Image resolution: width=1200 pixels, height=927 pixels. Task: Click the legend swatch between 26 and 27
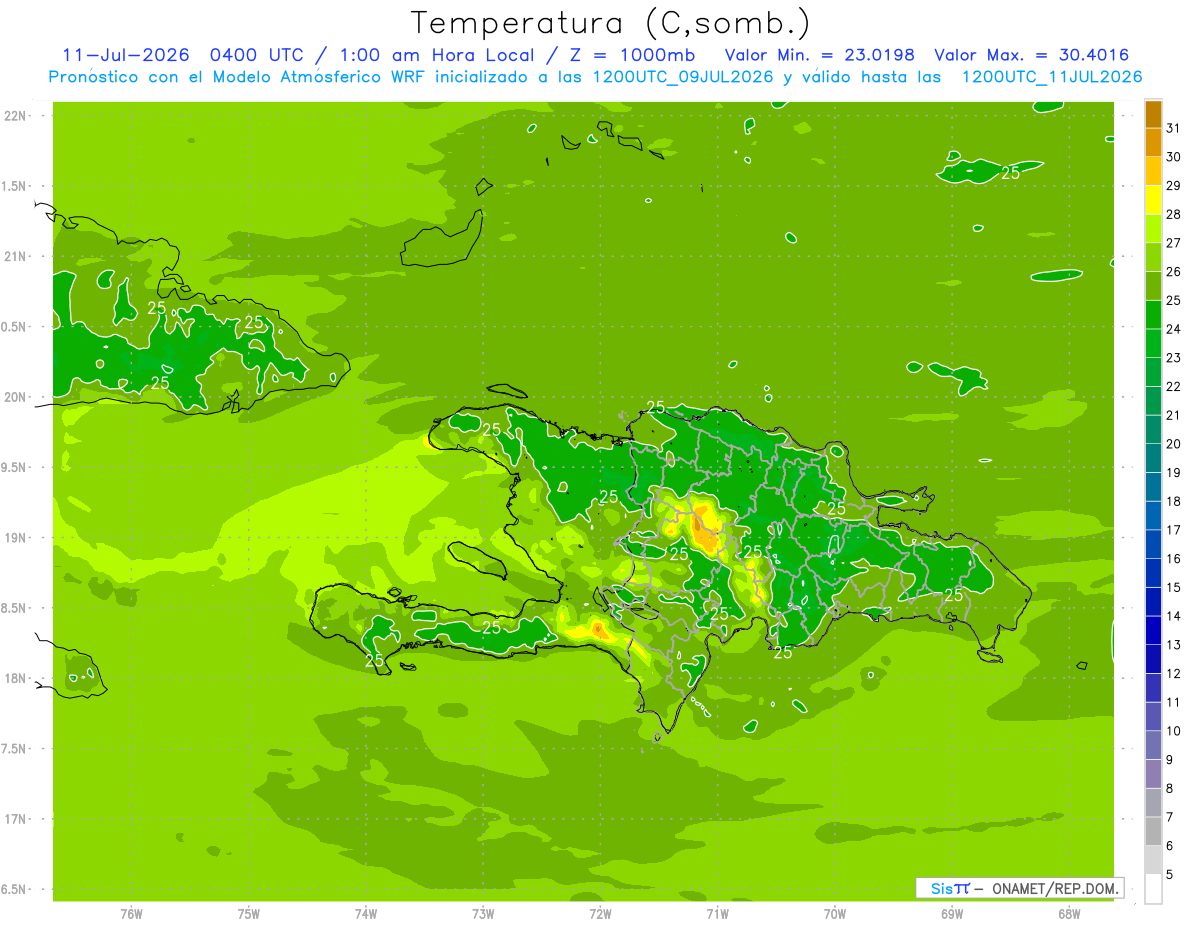1153,257
